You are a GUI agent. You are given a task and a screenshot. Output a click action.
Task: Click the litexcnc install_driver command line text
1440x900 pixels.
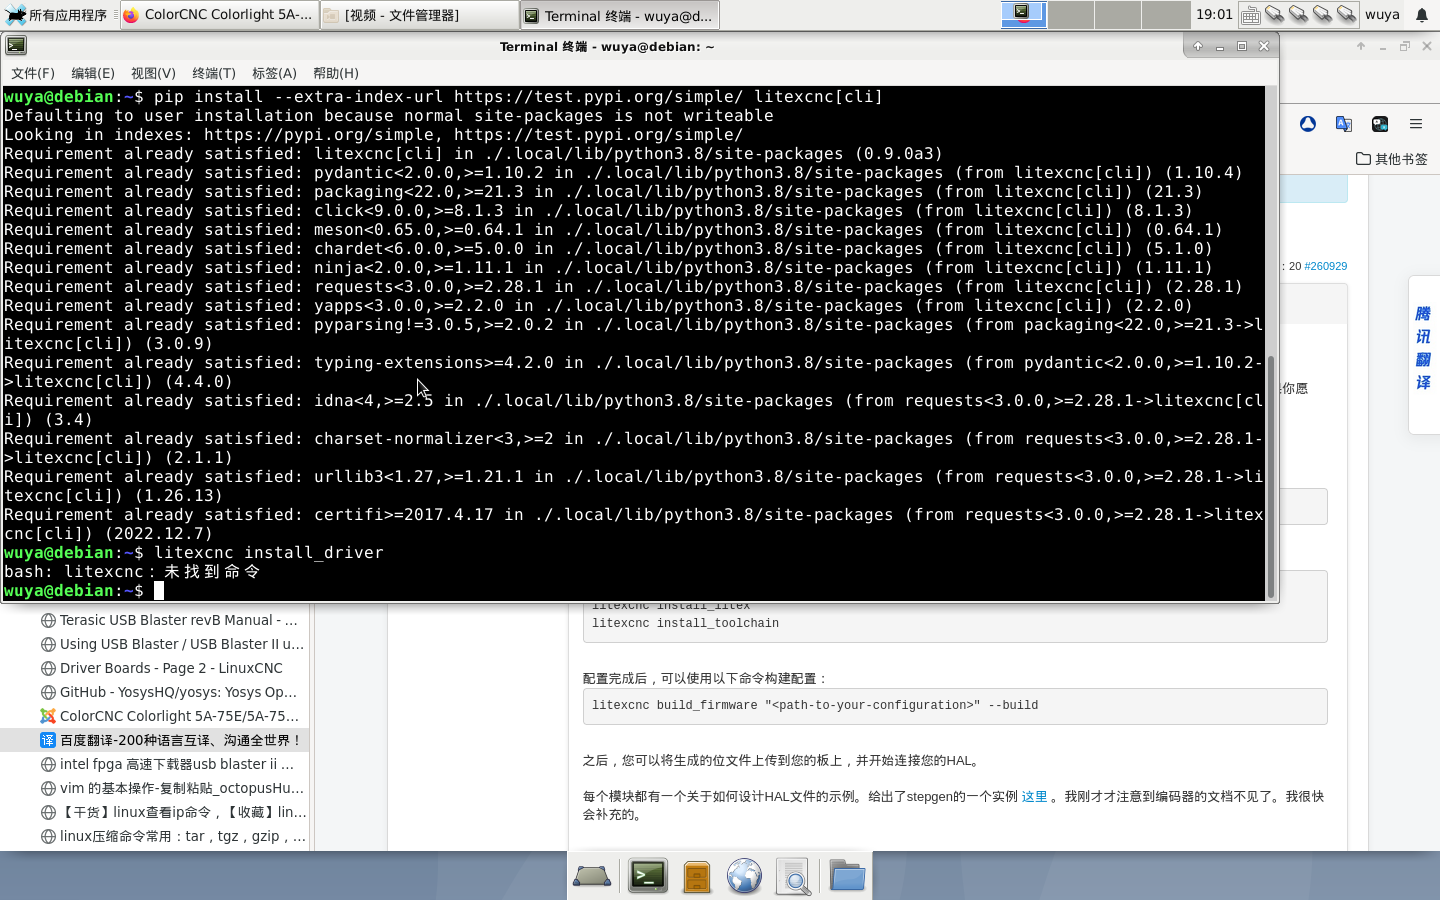click(x=269, y=553)
